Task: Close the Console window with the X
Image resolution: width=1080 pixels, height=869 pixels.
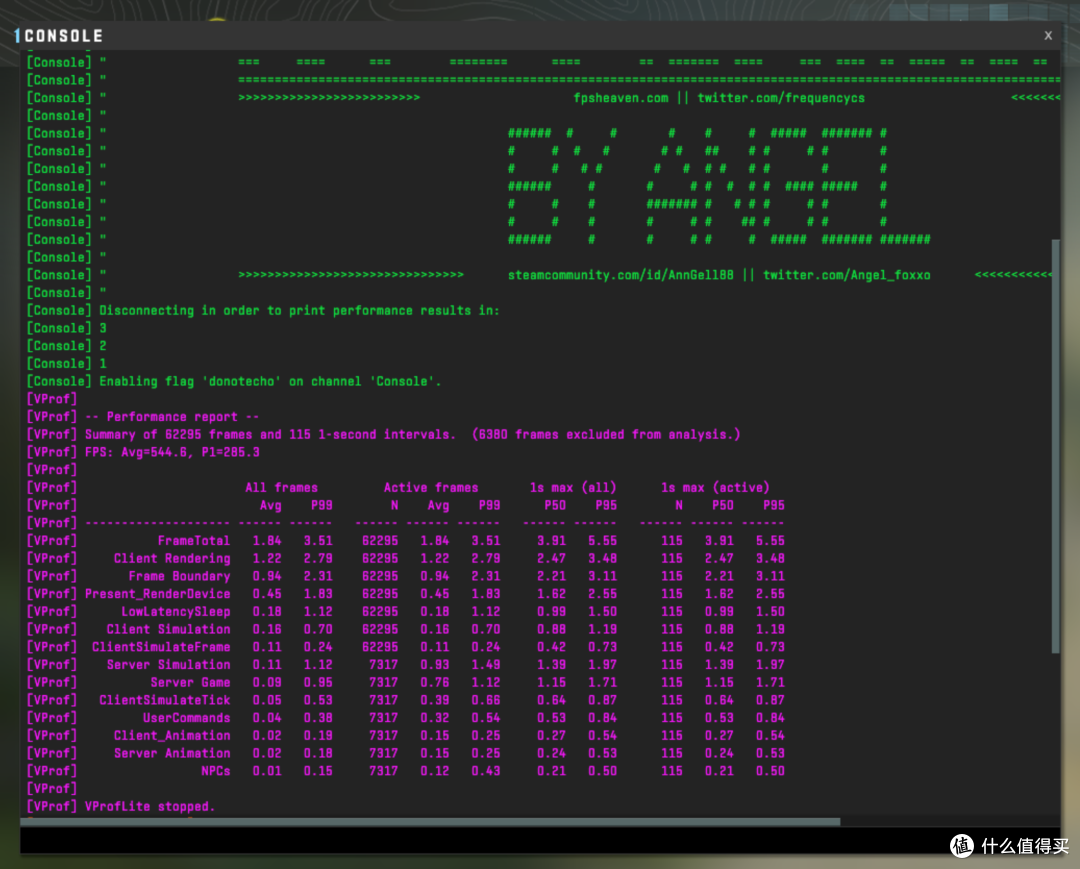Action: point(1048,35)
